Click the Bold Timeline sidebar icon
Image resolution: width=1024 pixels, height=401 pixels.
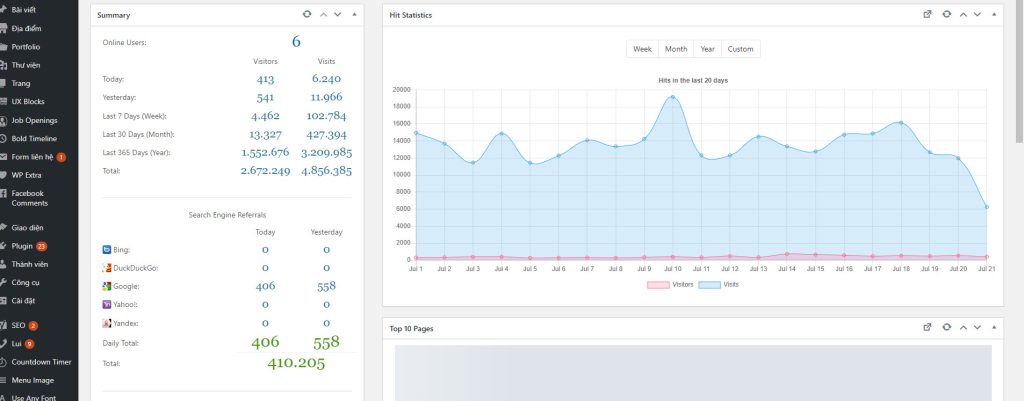click(5, 138)
